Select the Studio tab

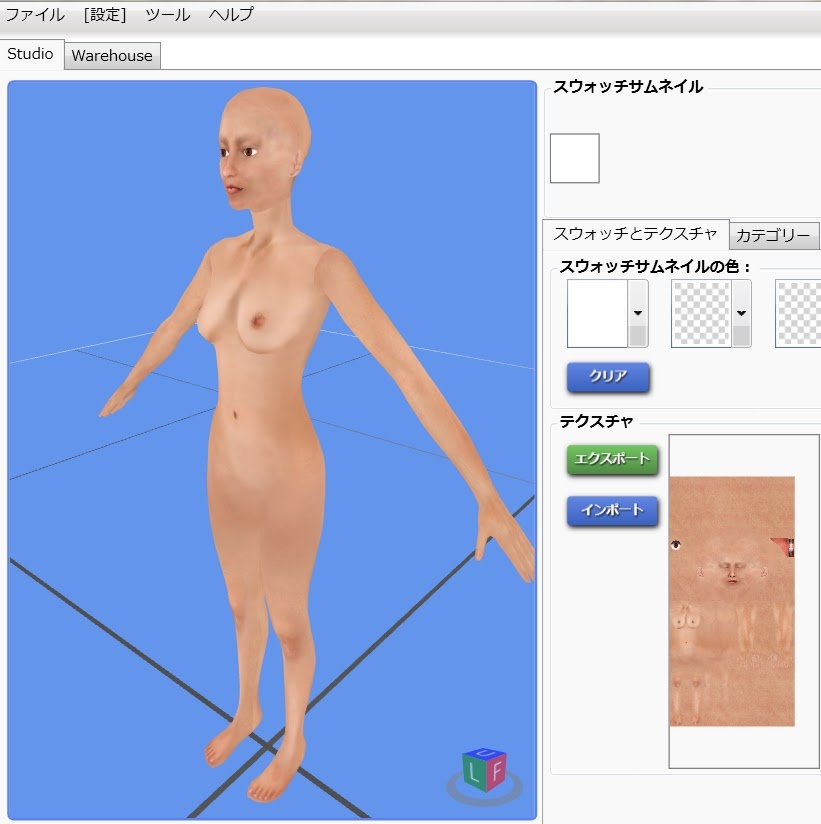(31, 54)
